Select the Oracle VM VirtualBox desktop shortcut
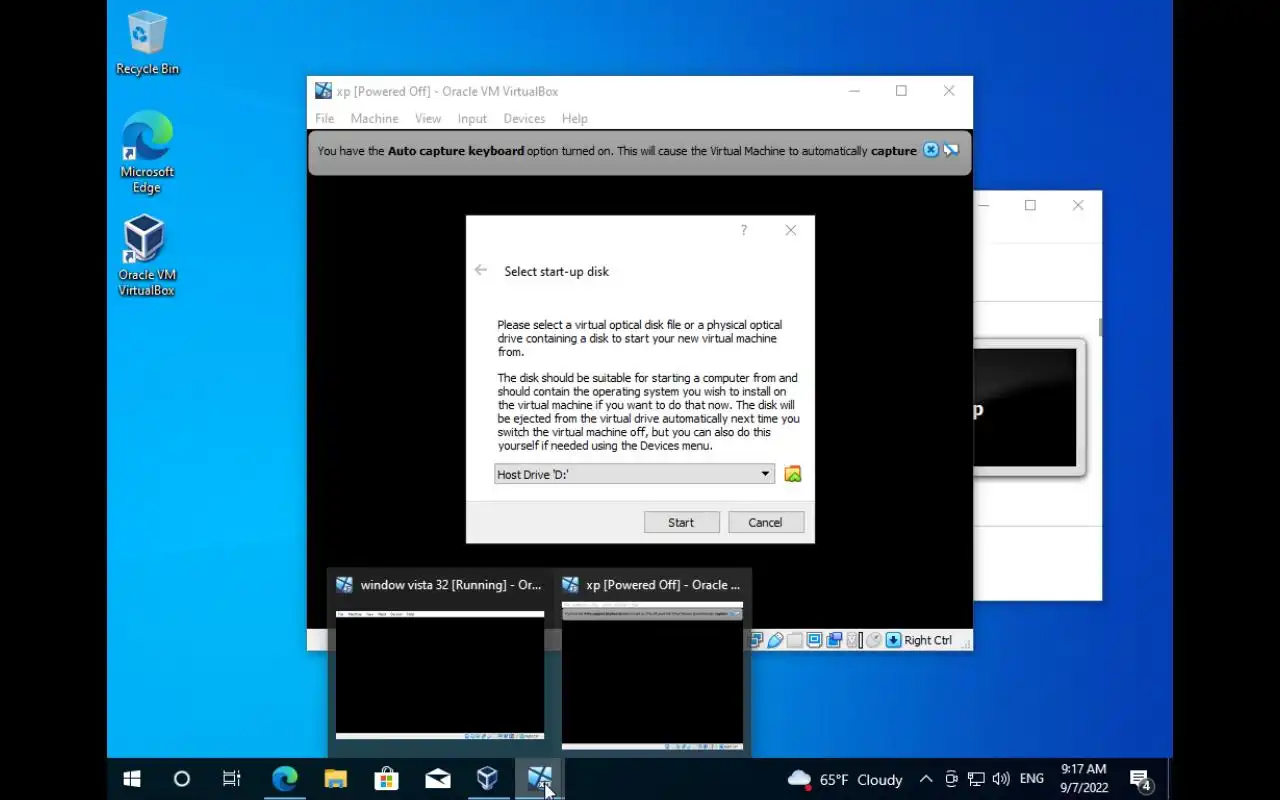This screenshot has width=1280, height=800. 147,256
